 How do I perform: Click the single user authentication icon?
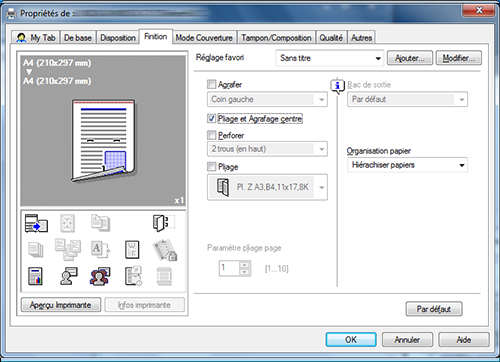point(68,276)
